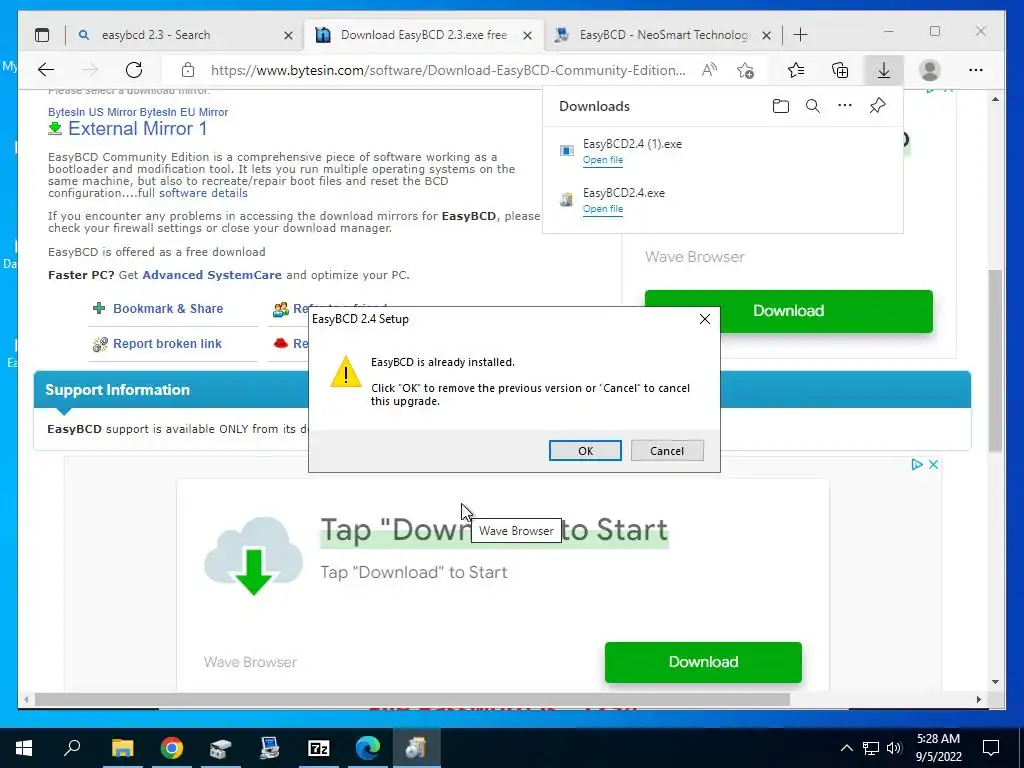
Task: Click the vertical page scrollbar thumb
Action: 995,360
